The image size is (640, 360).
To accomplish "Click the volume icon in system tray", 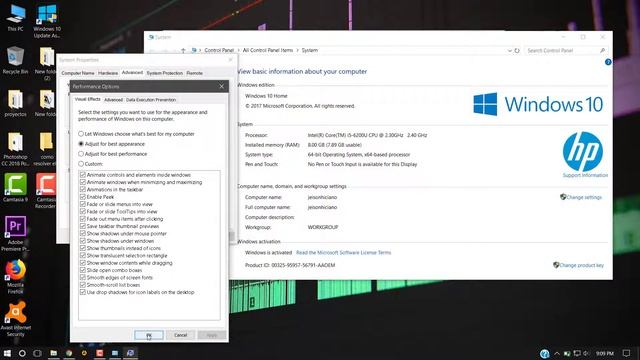I will (586, 353).
